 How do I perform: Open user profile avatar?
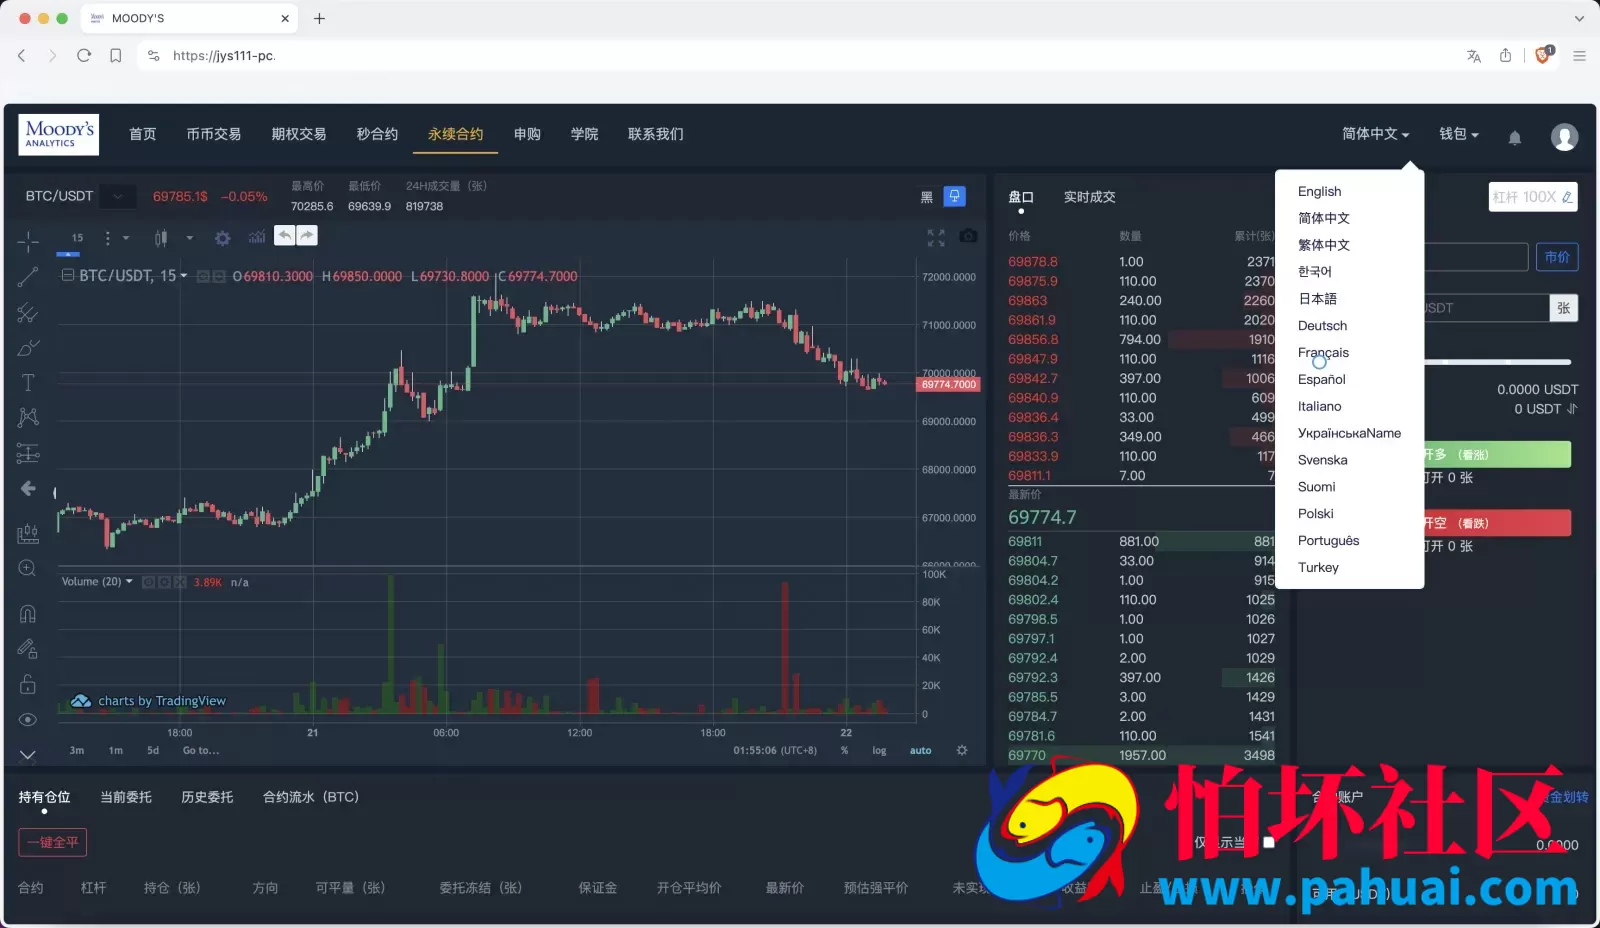point(1564,137)
